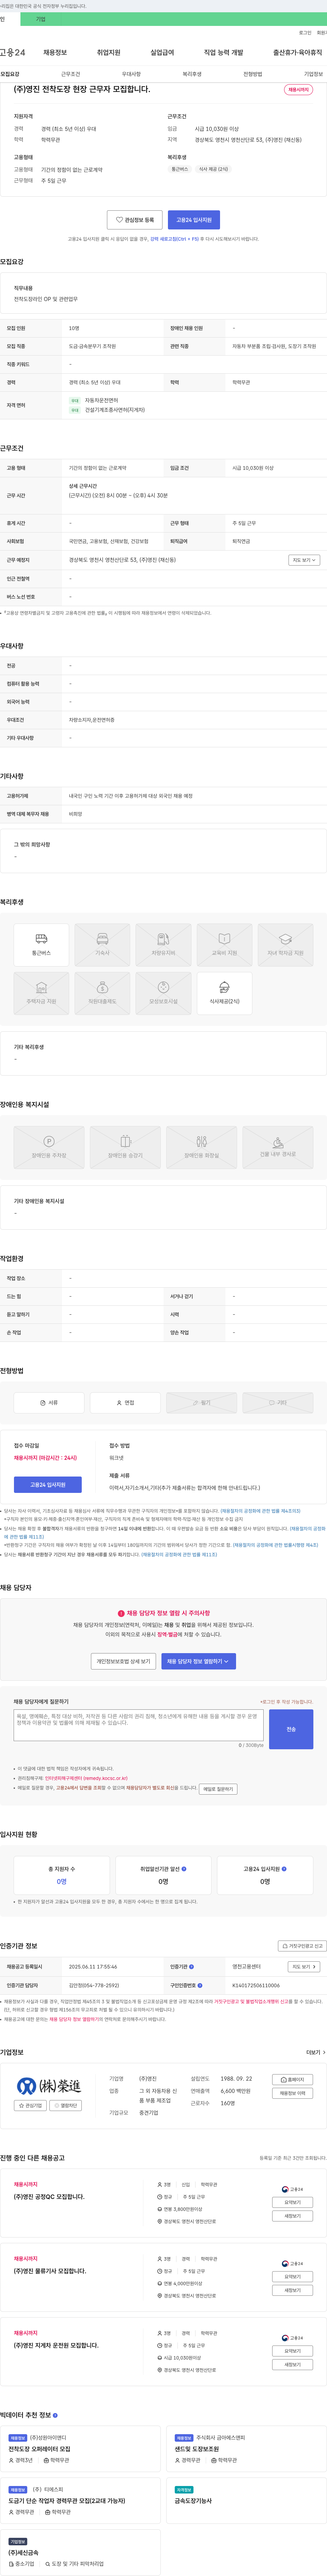Open the 취업지원 main menu
The height and width of the screenshot is (2576, 327).
coord(108,52)
